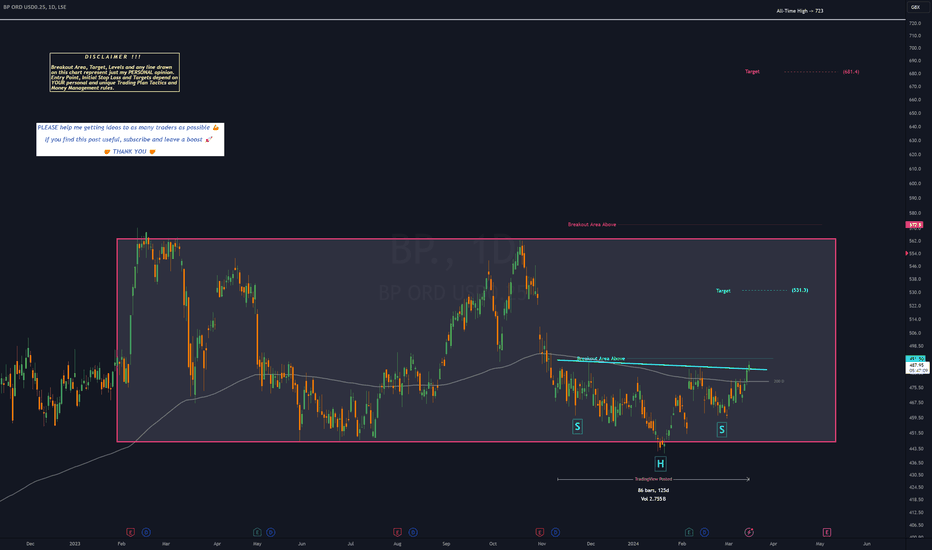The height and width of the screenshot is (550, 932).
Task: Click the 720.0 value on price axis
Action: point(915,23)
